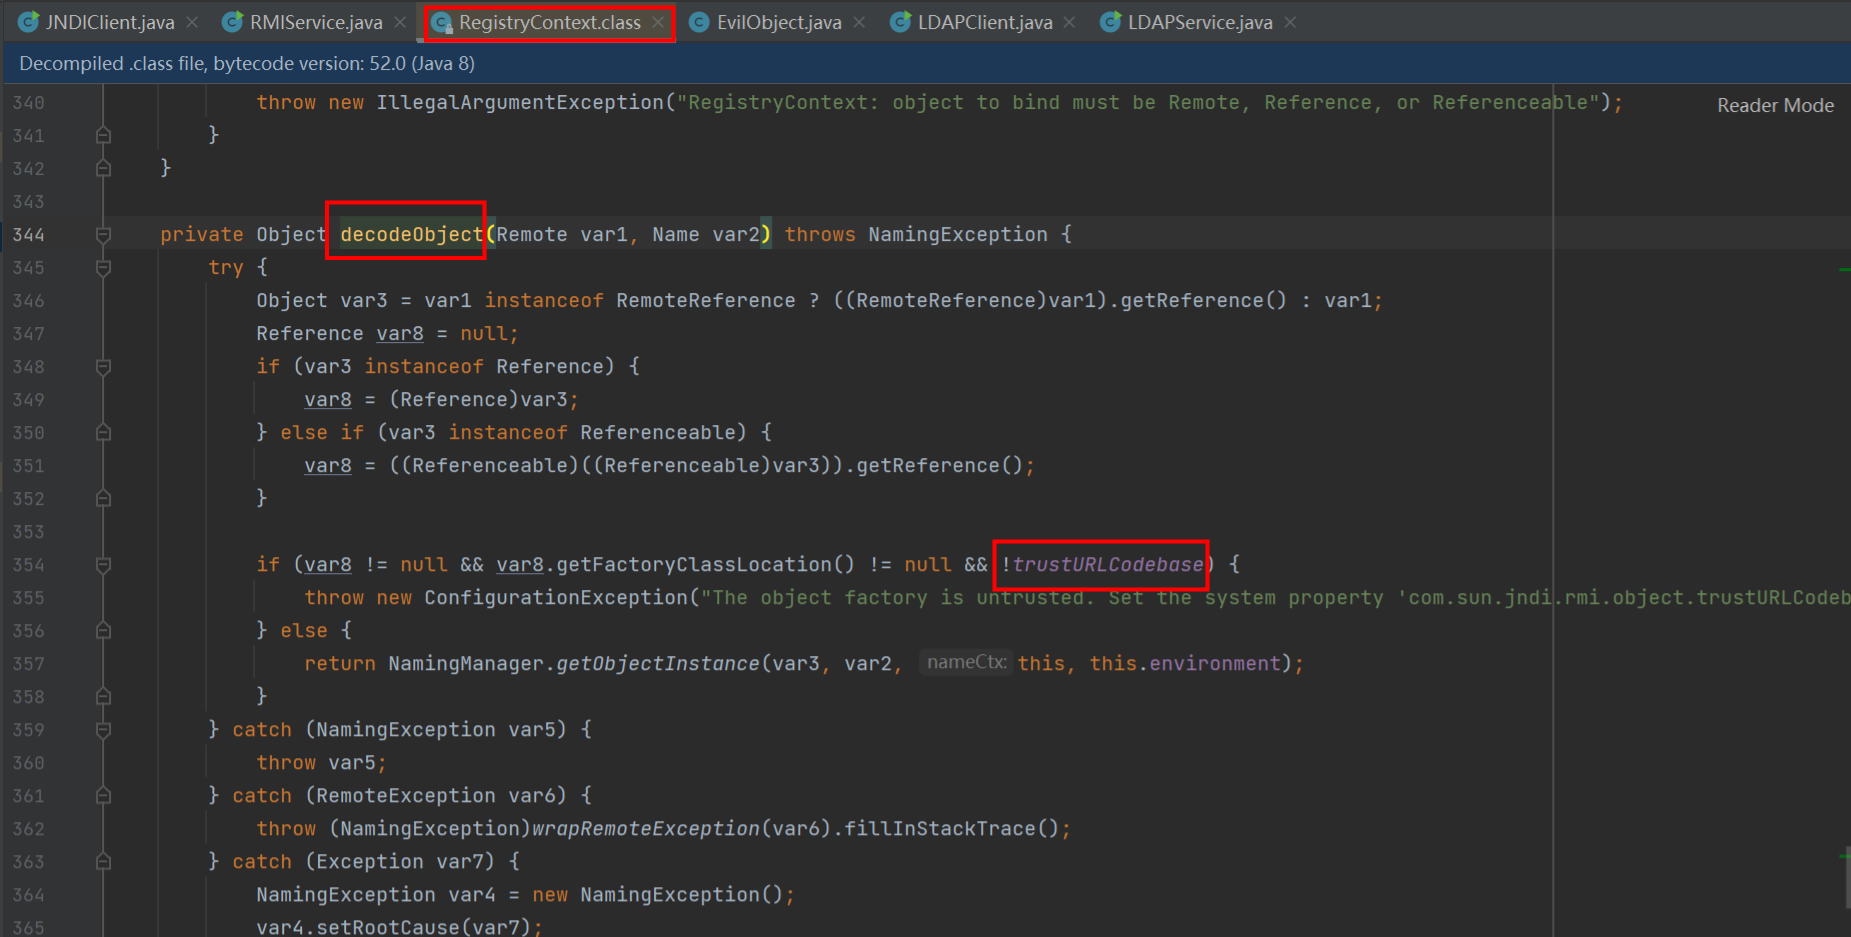This screenshot has height=937, width=1851.
Task: Switch to the JNDIClient.java tab
Action: (x=110, y=22)
